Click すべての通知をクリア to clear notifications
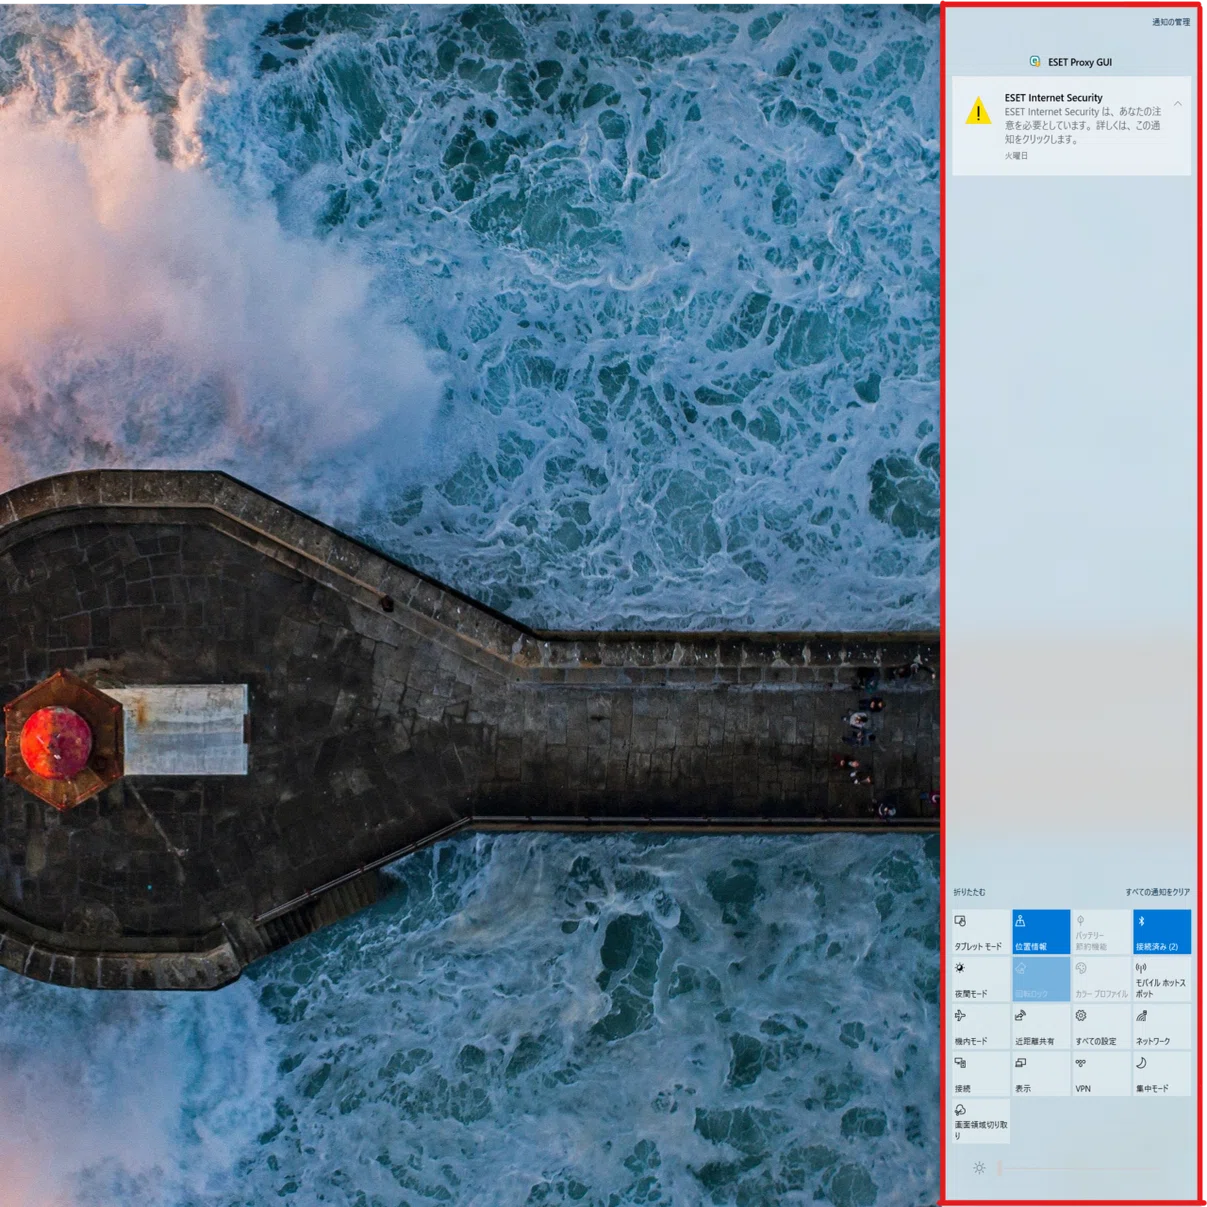 [1157, 892]
